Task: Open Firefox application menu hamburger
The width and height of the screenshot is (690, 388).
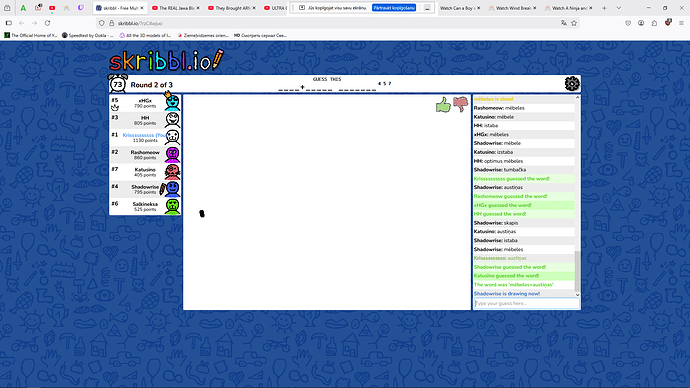Action: click(x=681, y=23)
